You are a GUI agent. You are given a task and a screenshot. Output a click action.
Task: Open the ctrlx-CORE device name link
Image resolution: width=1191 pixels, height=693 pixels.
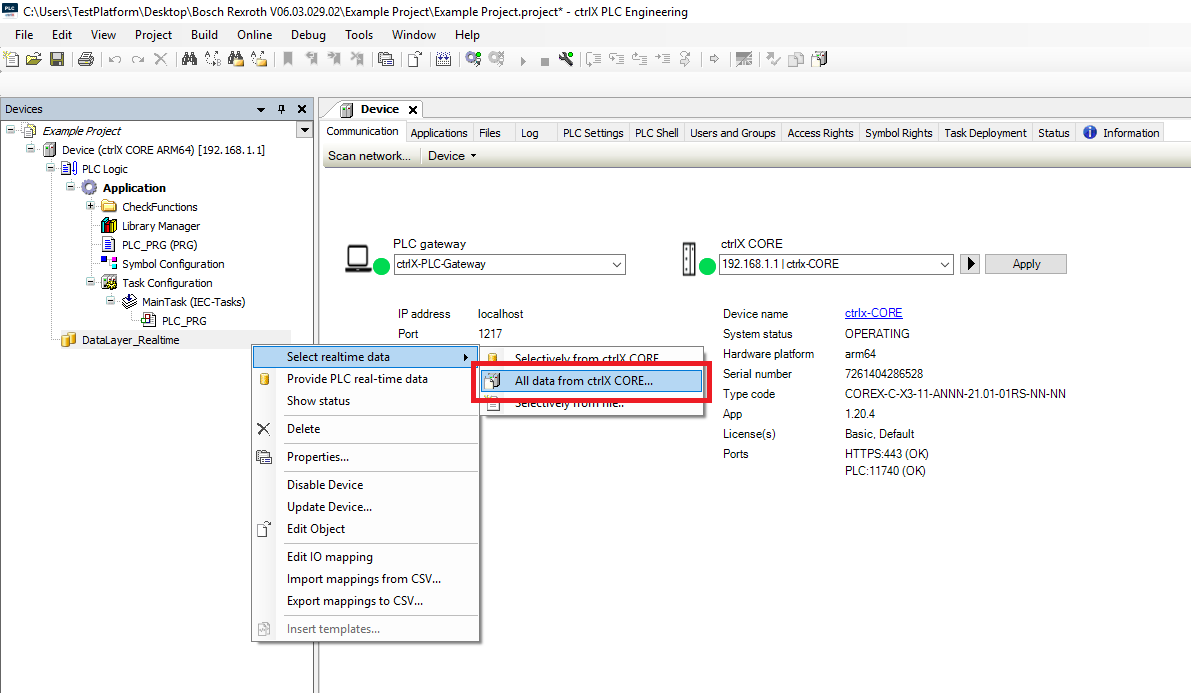point(873,314)
